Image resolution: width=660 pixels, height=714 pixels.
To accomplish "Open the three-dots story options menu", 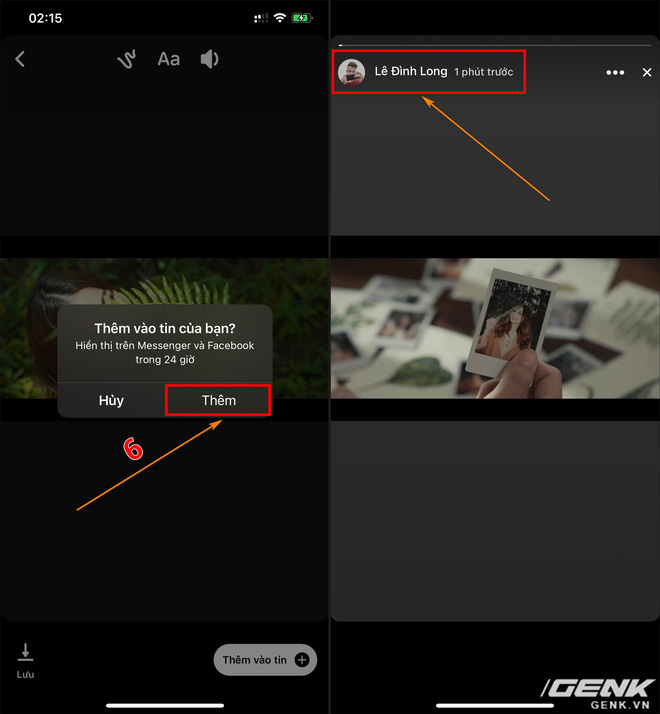I will (615, 72).
